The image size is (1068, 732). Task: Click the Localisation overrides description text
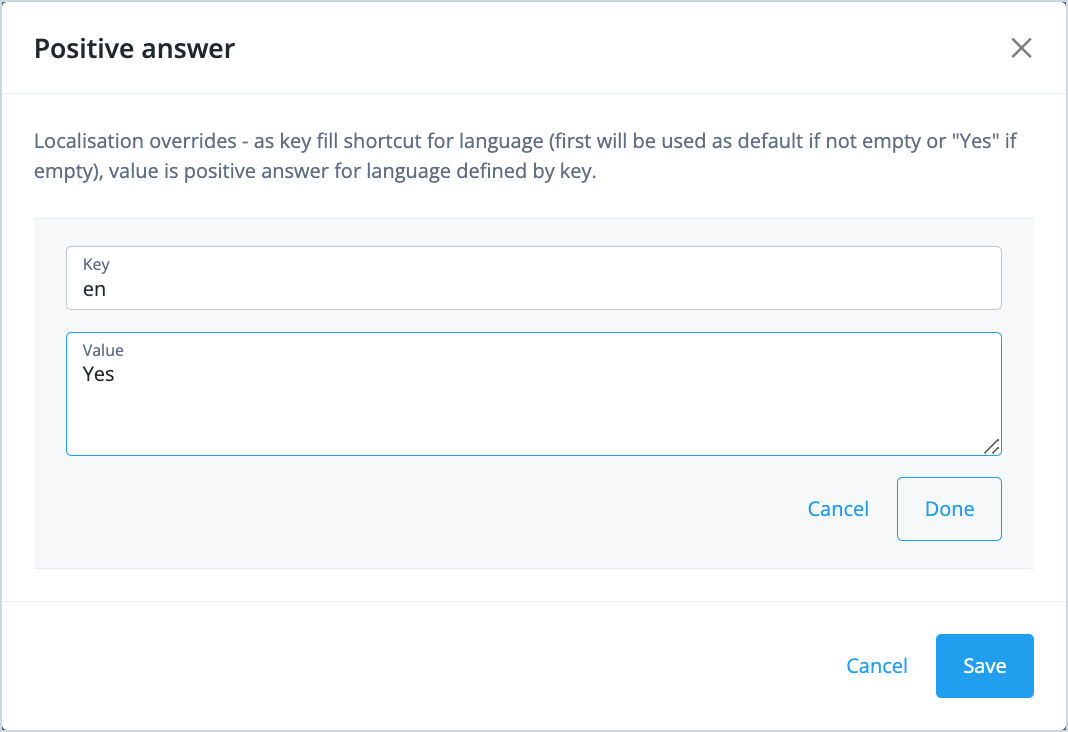[525, 155]
